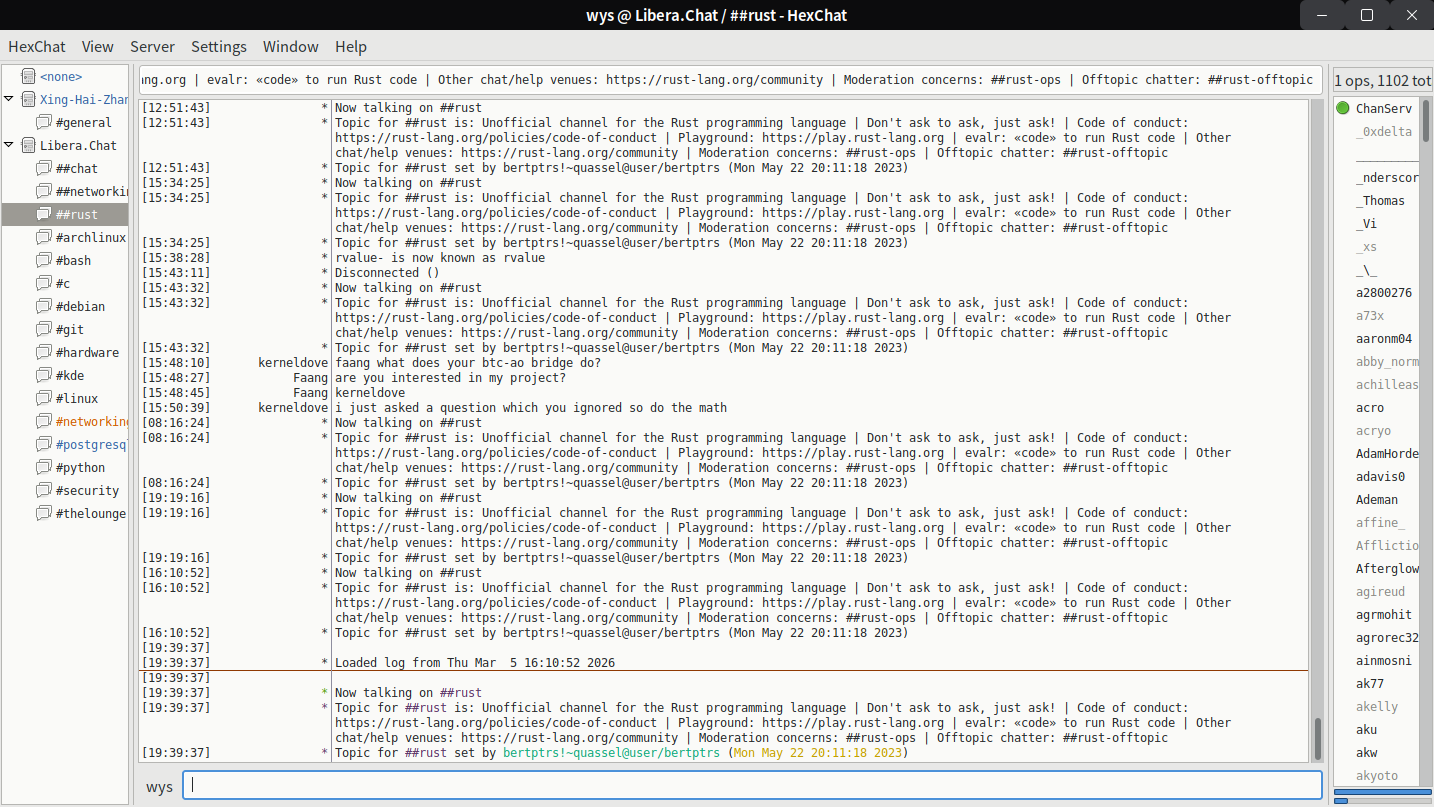This screenshot has width=1434, height=807.
Task: Click the ##rust channel icon
Action: (44, 214)
